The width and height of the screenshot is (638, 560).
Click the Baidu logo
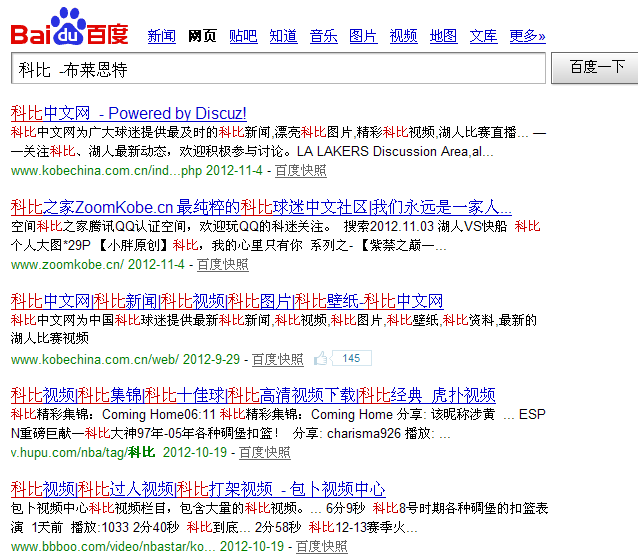pyautogui.click(x=70, y=28)
